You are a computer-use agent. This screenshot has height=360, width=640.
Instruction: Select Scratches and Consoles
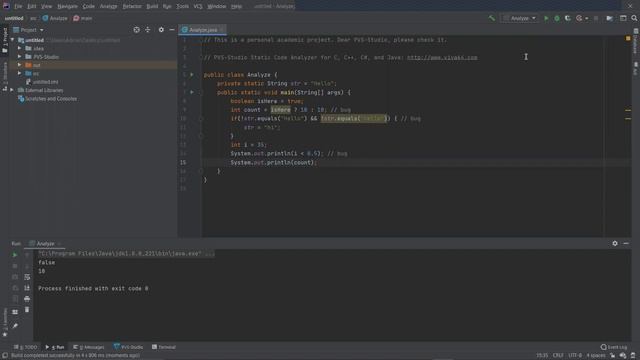(47, 98)
